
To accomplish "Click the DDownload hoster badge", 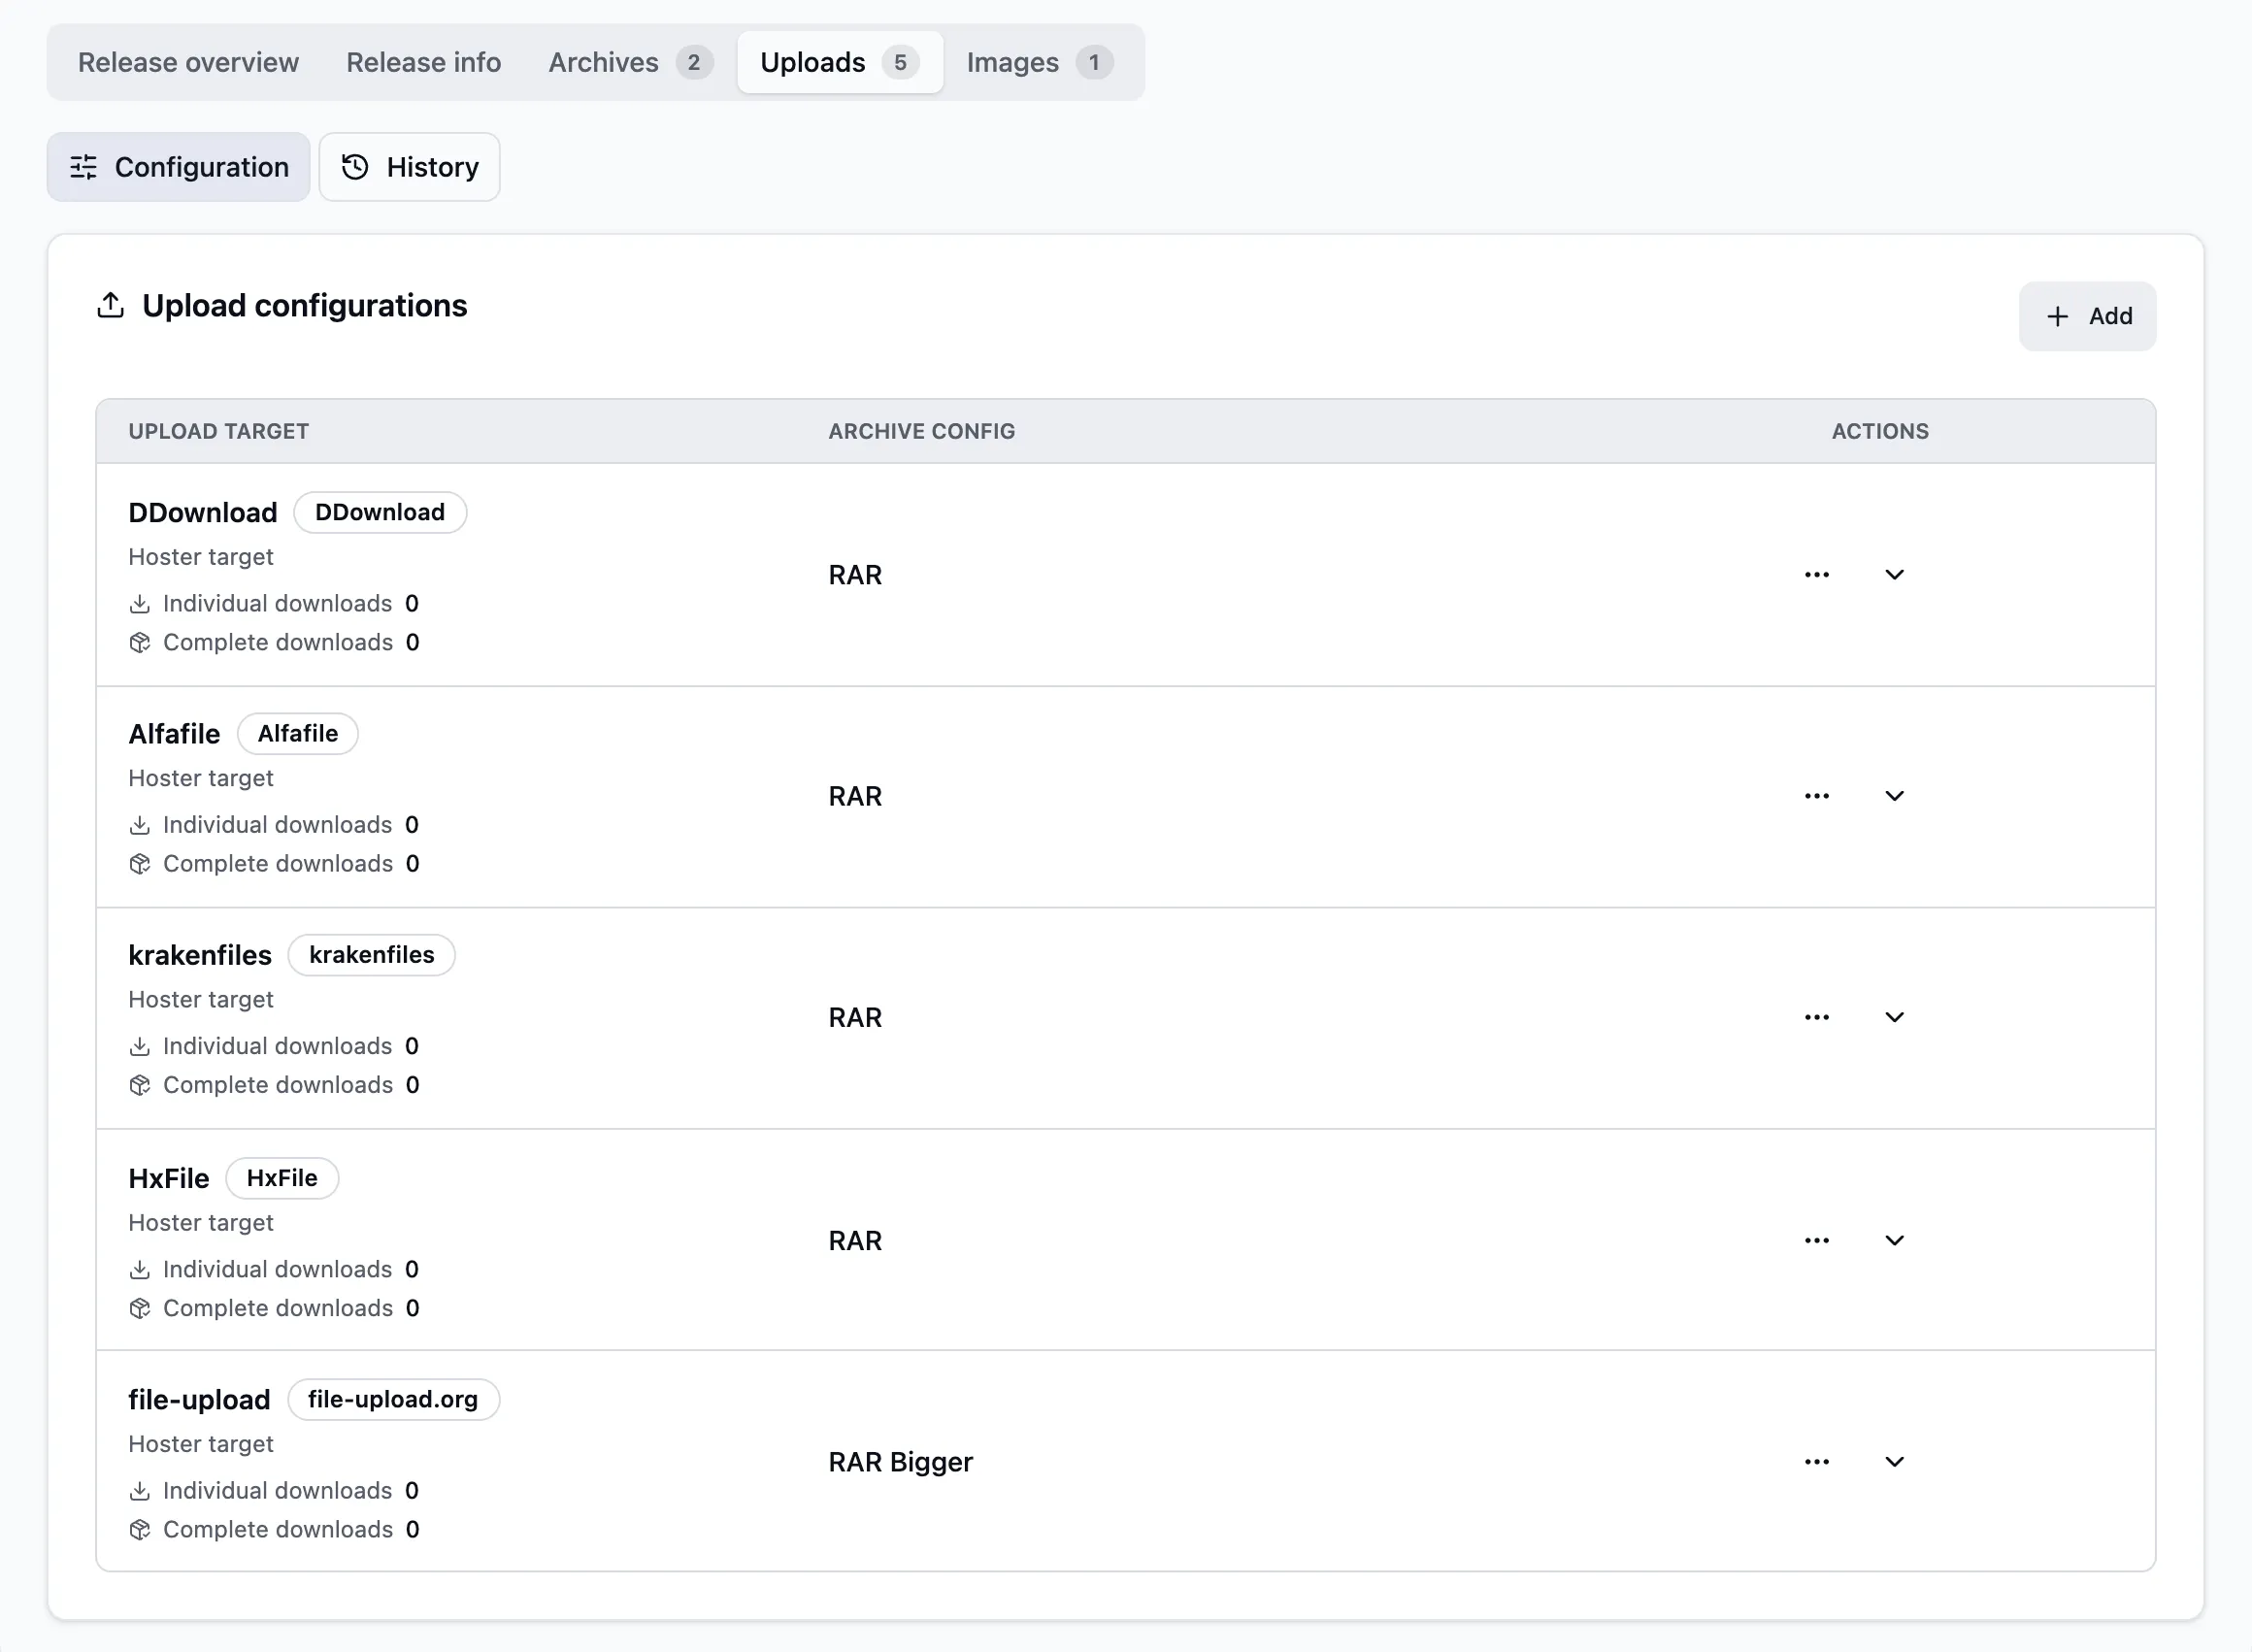I will point(380,512).
